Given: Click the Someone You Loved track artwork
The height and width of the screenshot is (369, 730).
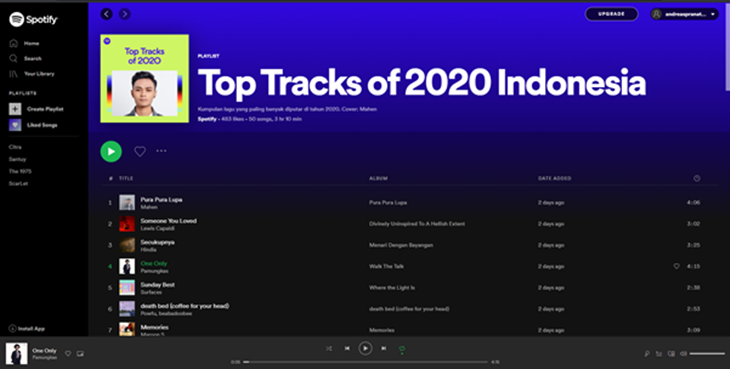Looking at the screenshot, I should 127,224.
